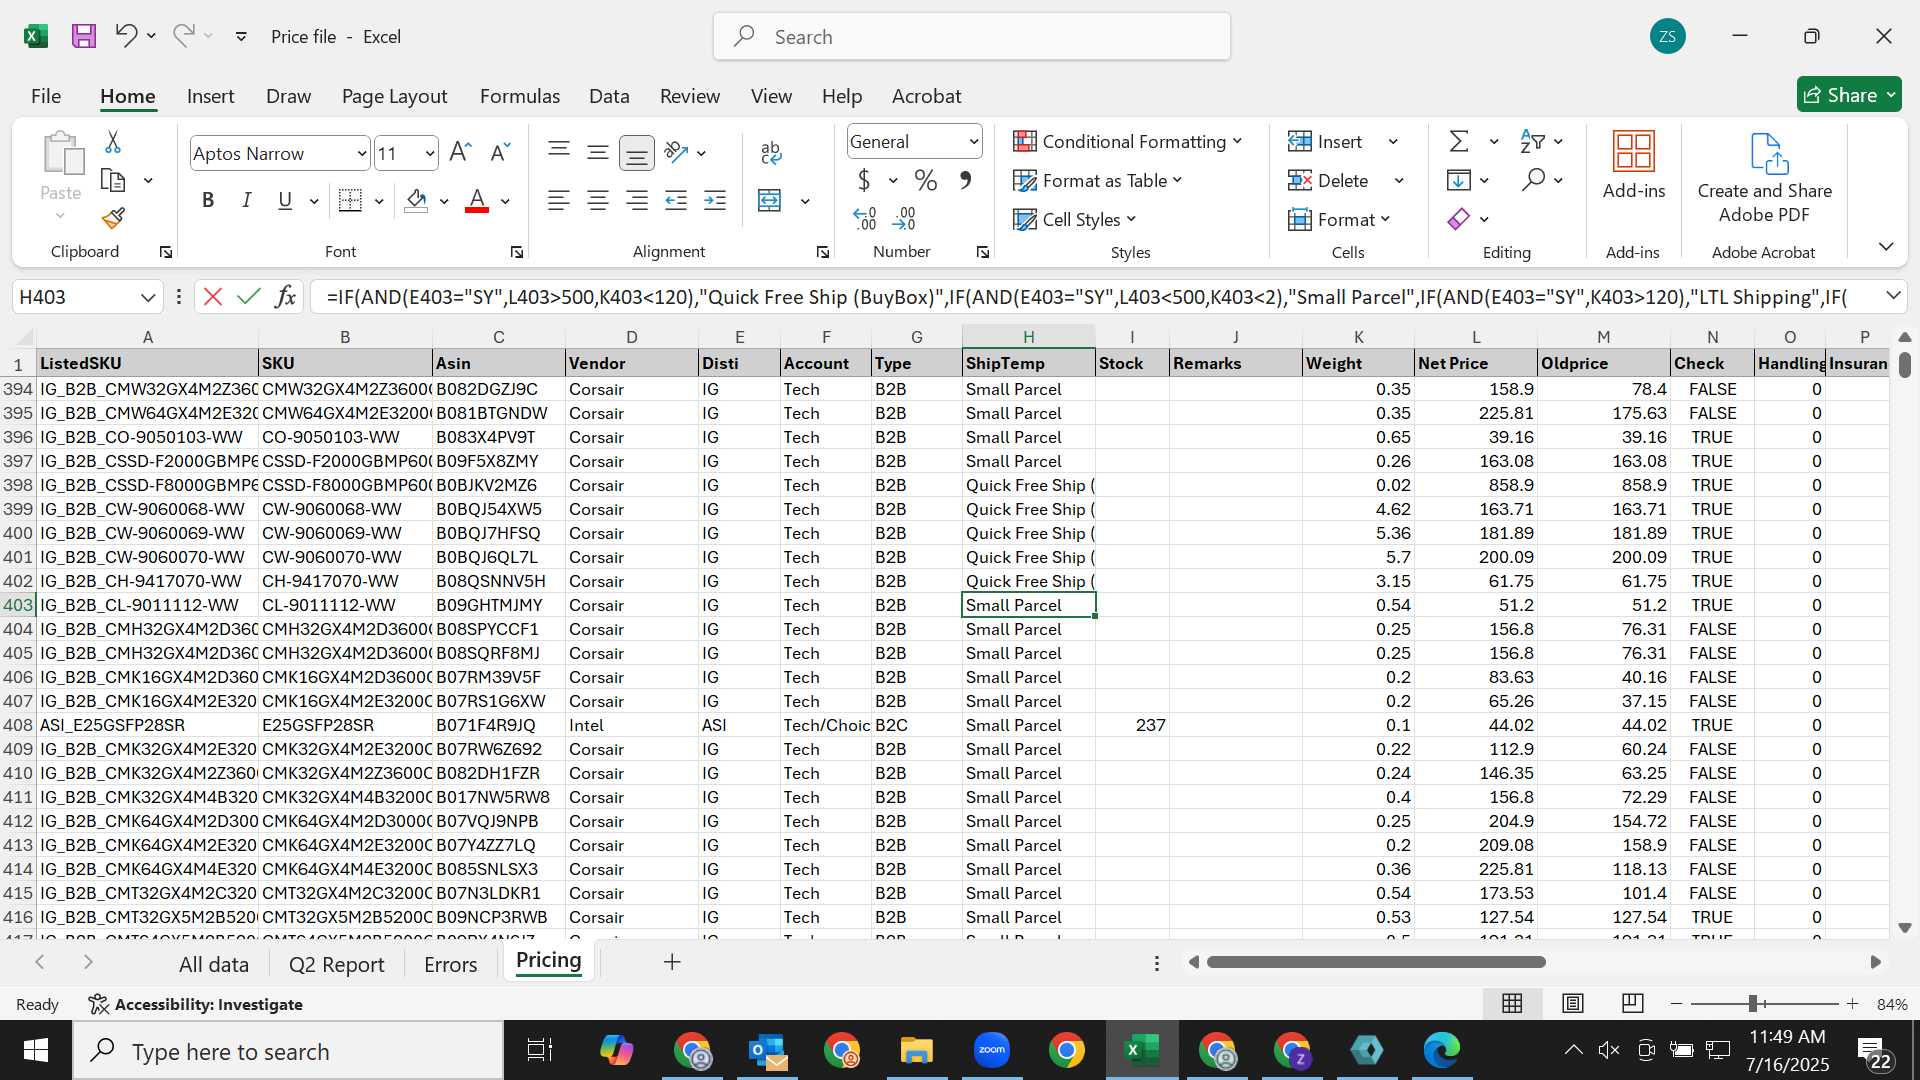Cancel formula entry with X icon
1920x1080 pixels.
click(212, 297)
